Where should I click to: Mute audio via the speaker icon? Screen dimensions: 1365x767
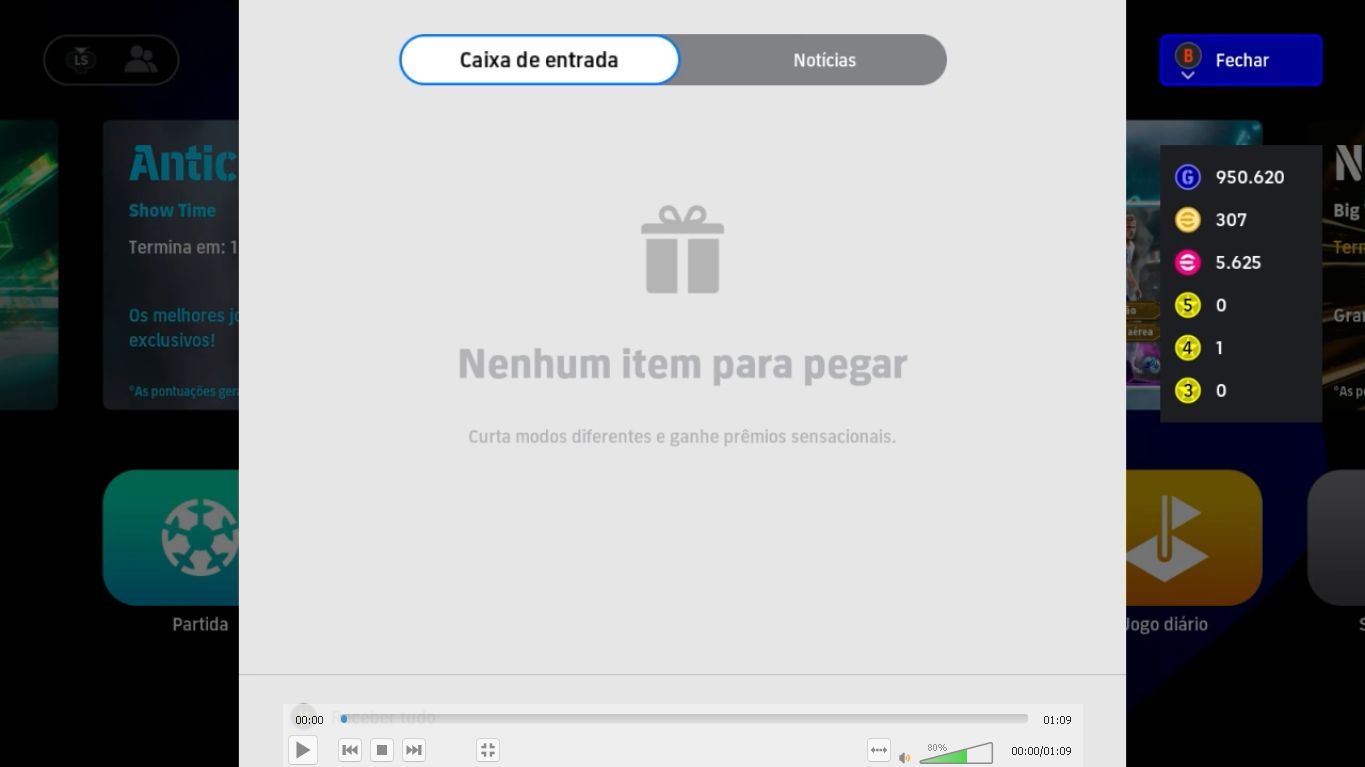coord(904,758)
